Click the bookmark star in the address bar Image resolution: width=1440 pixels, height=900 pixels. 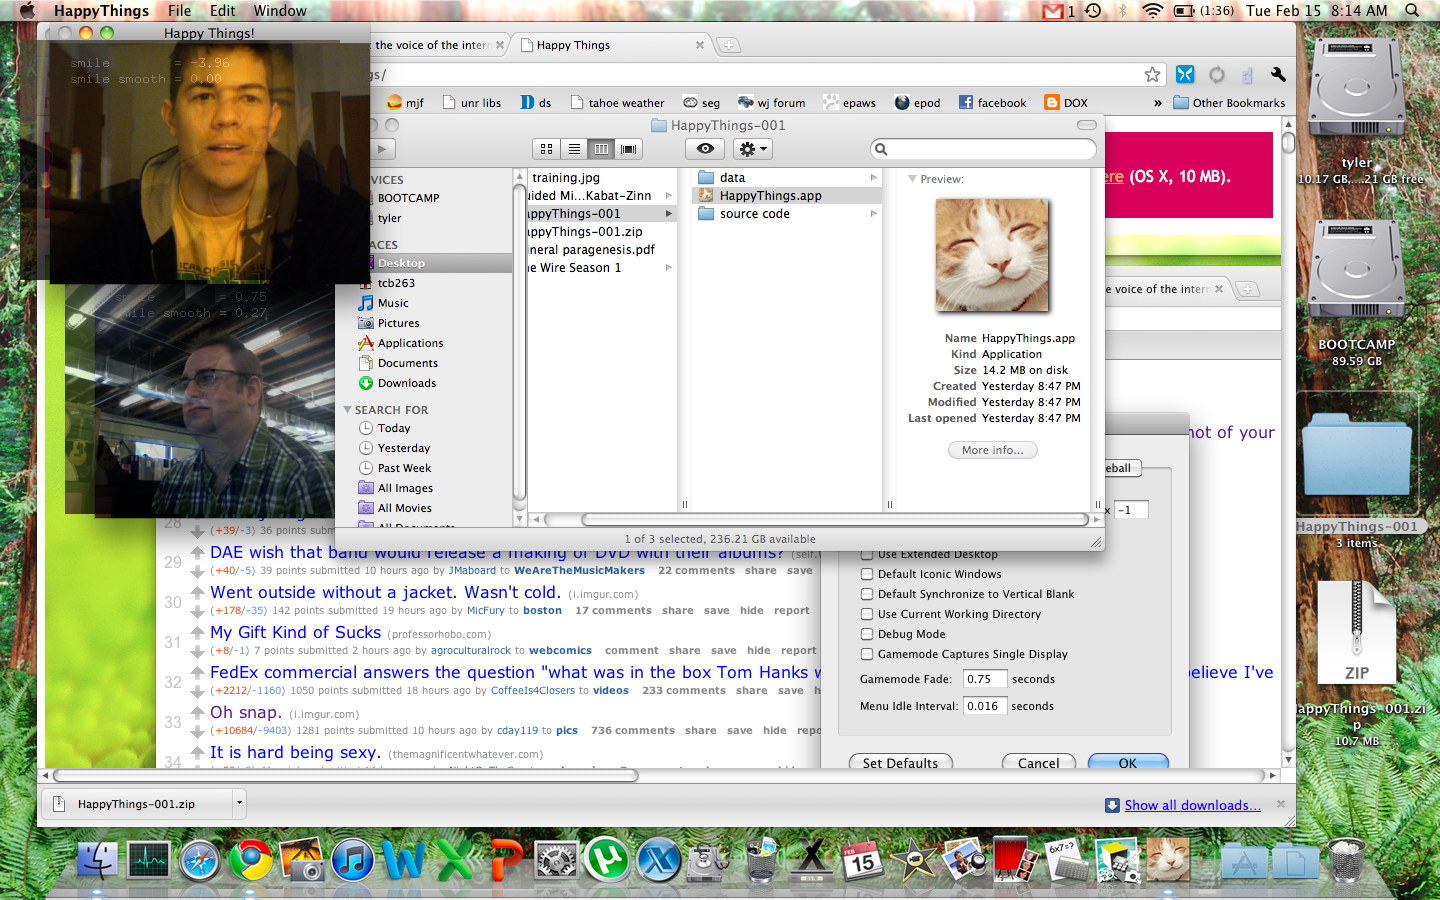(1152, 75)
